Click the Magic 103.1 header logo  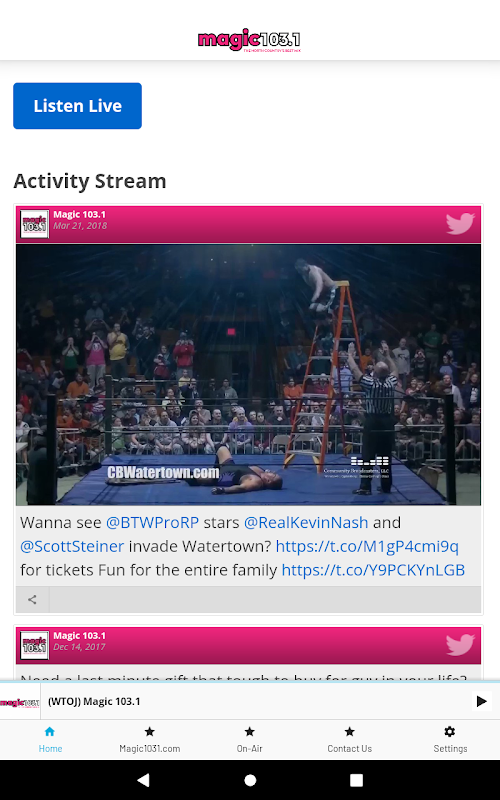[x=249, y=40]
